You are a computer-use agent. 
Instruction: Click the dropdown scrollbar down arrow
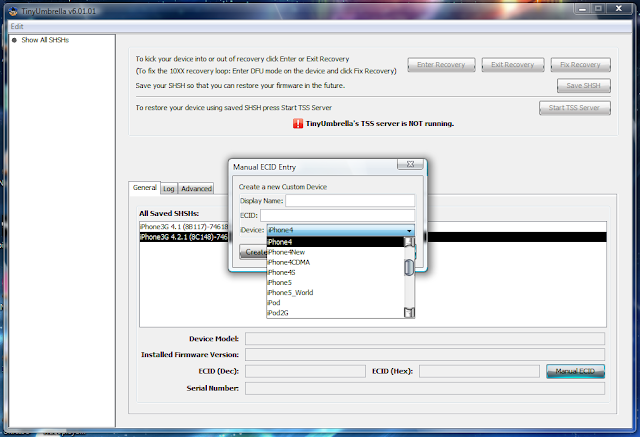coord(409,313)
